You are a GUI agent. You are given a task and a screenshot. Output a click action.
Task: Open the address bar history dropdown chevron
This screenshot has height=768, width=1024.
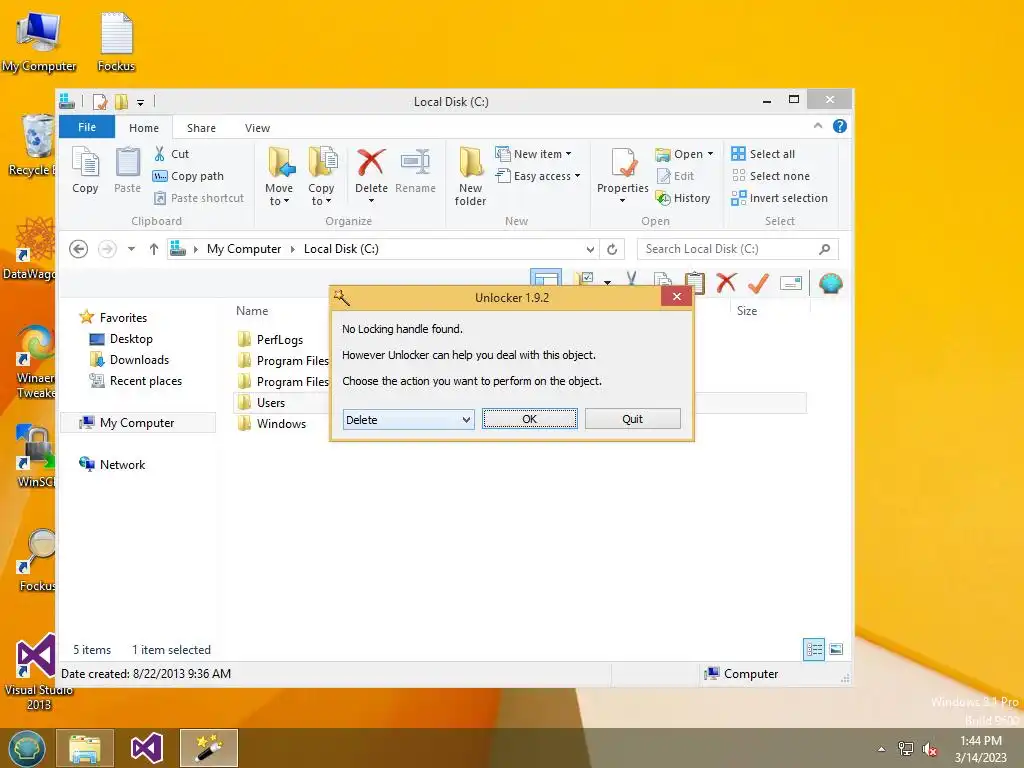pos(590,249)
